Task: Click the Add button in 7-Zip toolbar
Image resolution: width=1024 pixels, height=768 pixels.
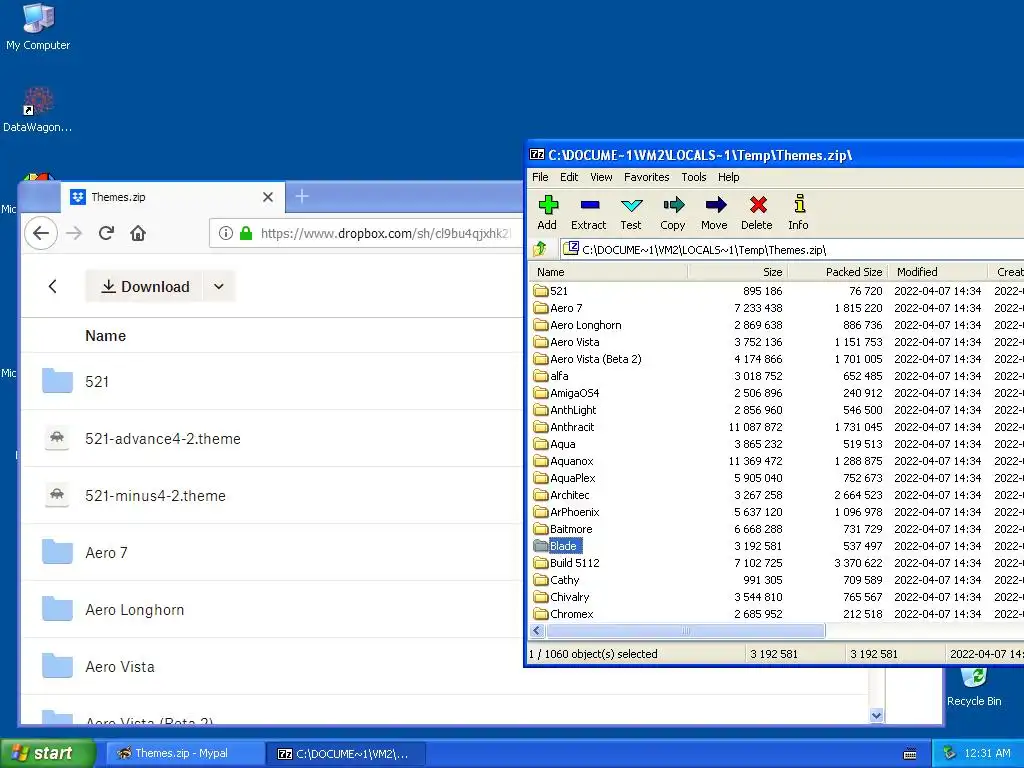Action: (x=547, y=213)
